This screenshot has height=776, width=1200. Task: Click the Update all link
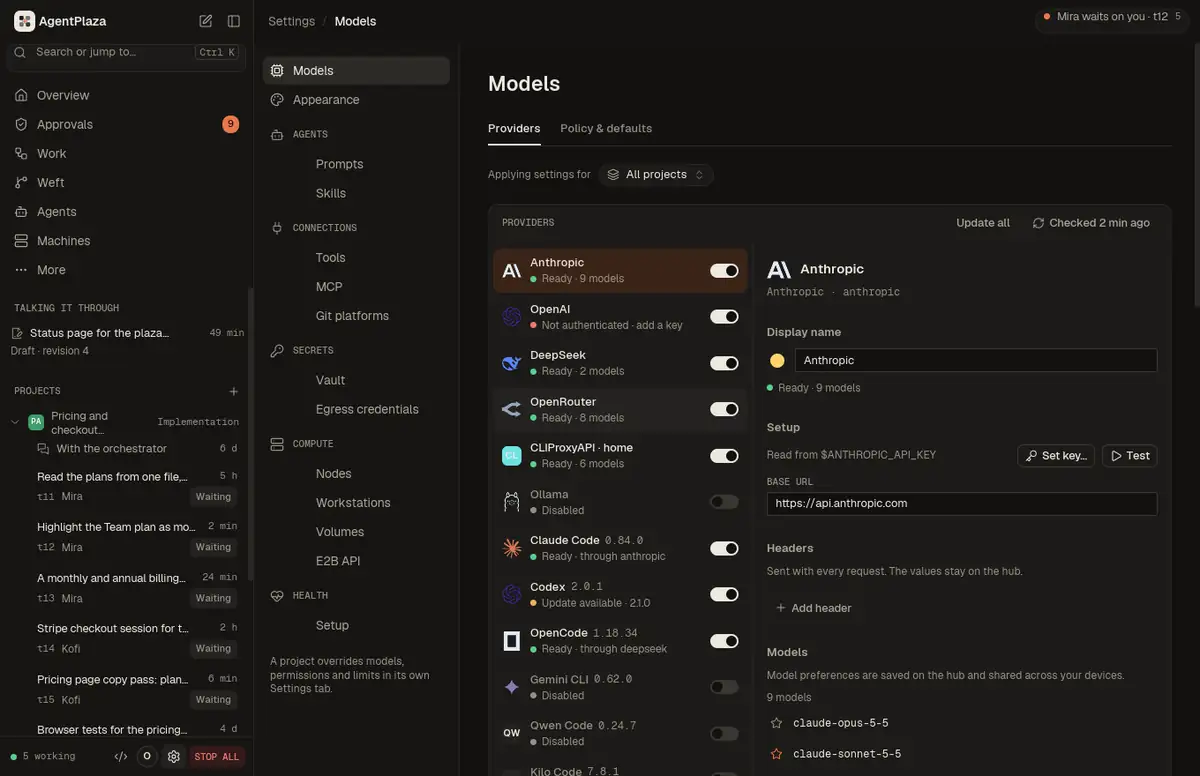(983, 223)
